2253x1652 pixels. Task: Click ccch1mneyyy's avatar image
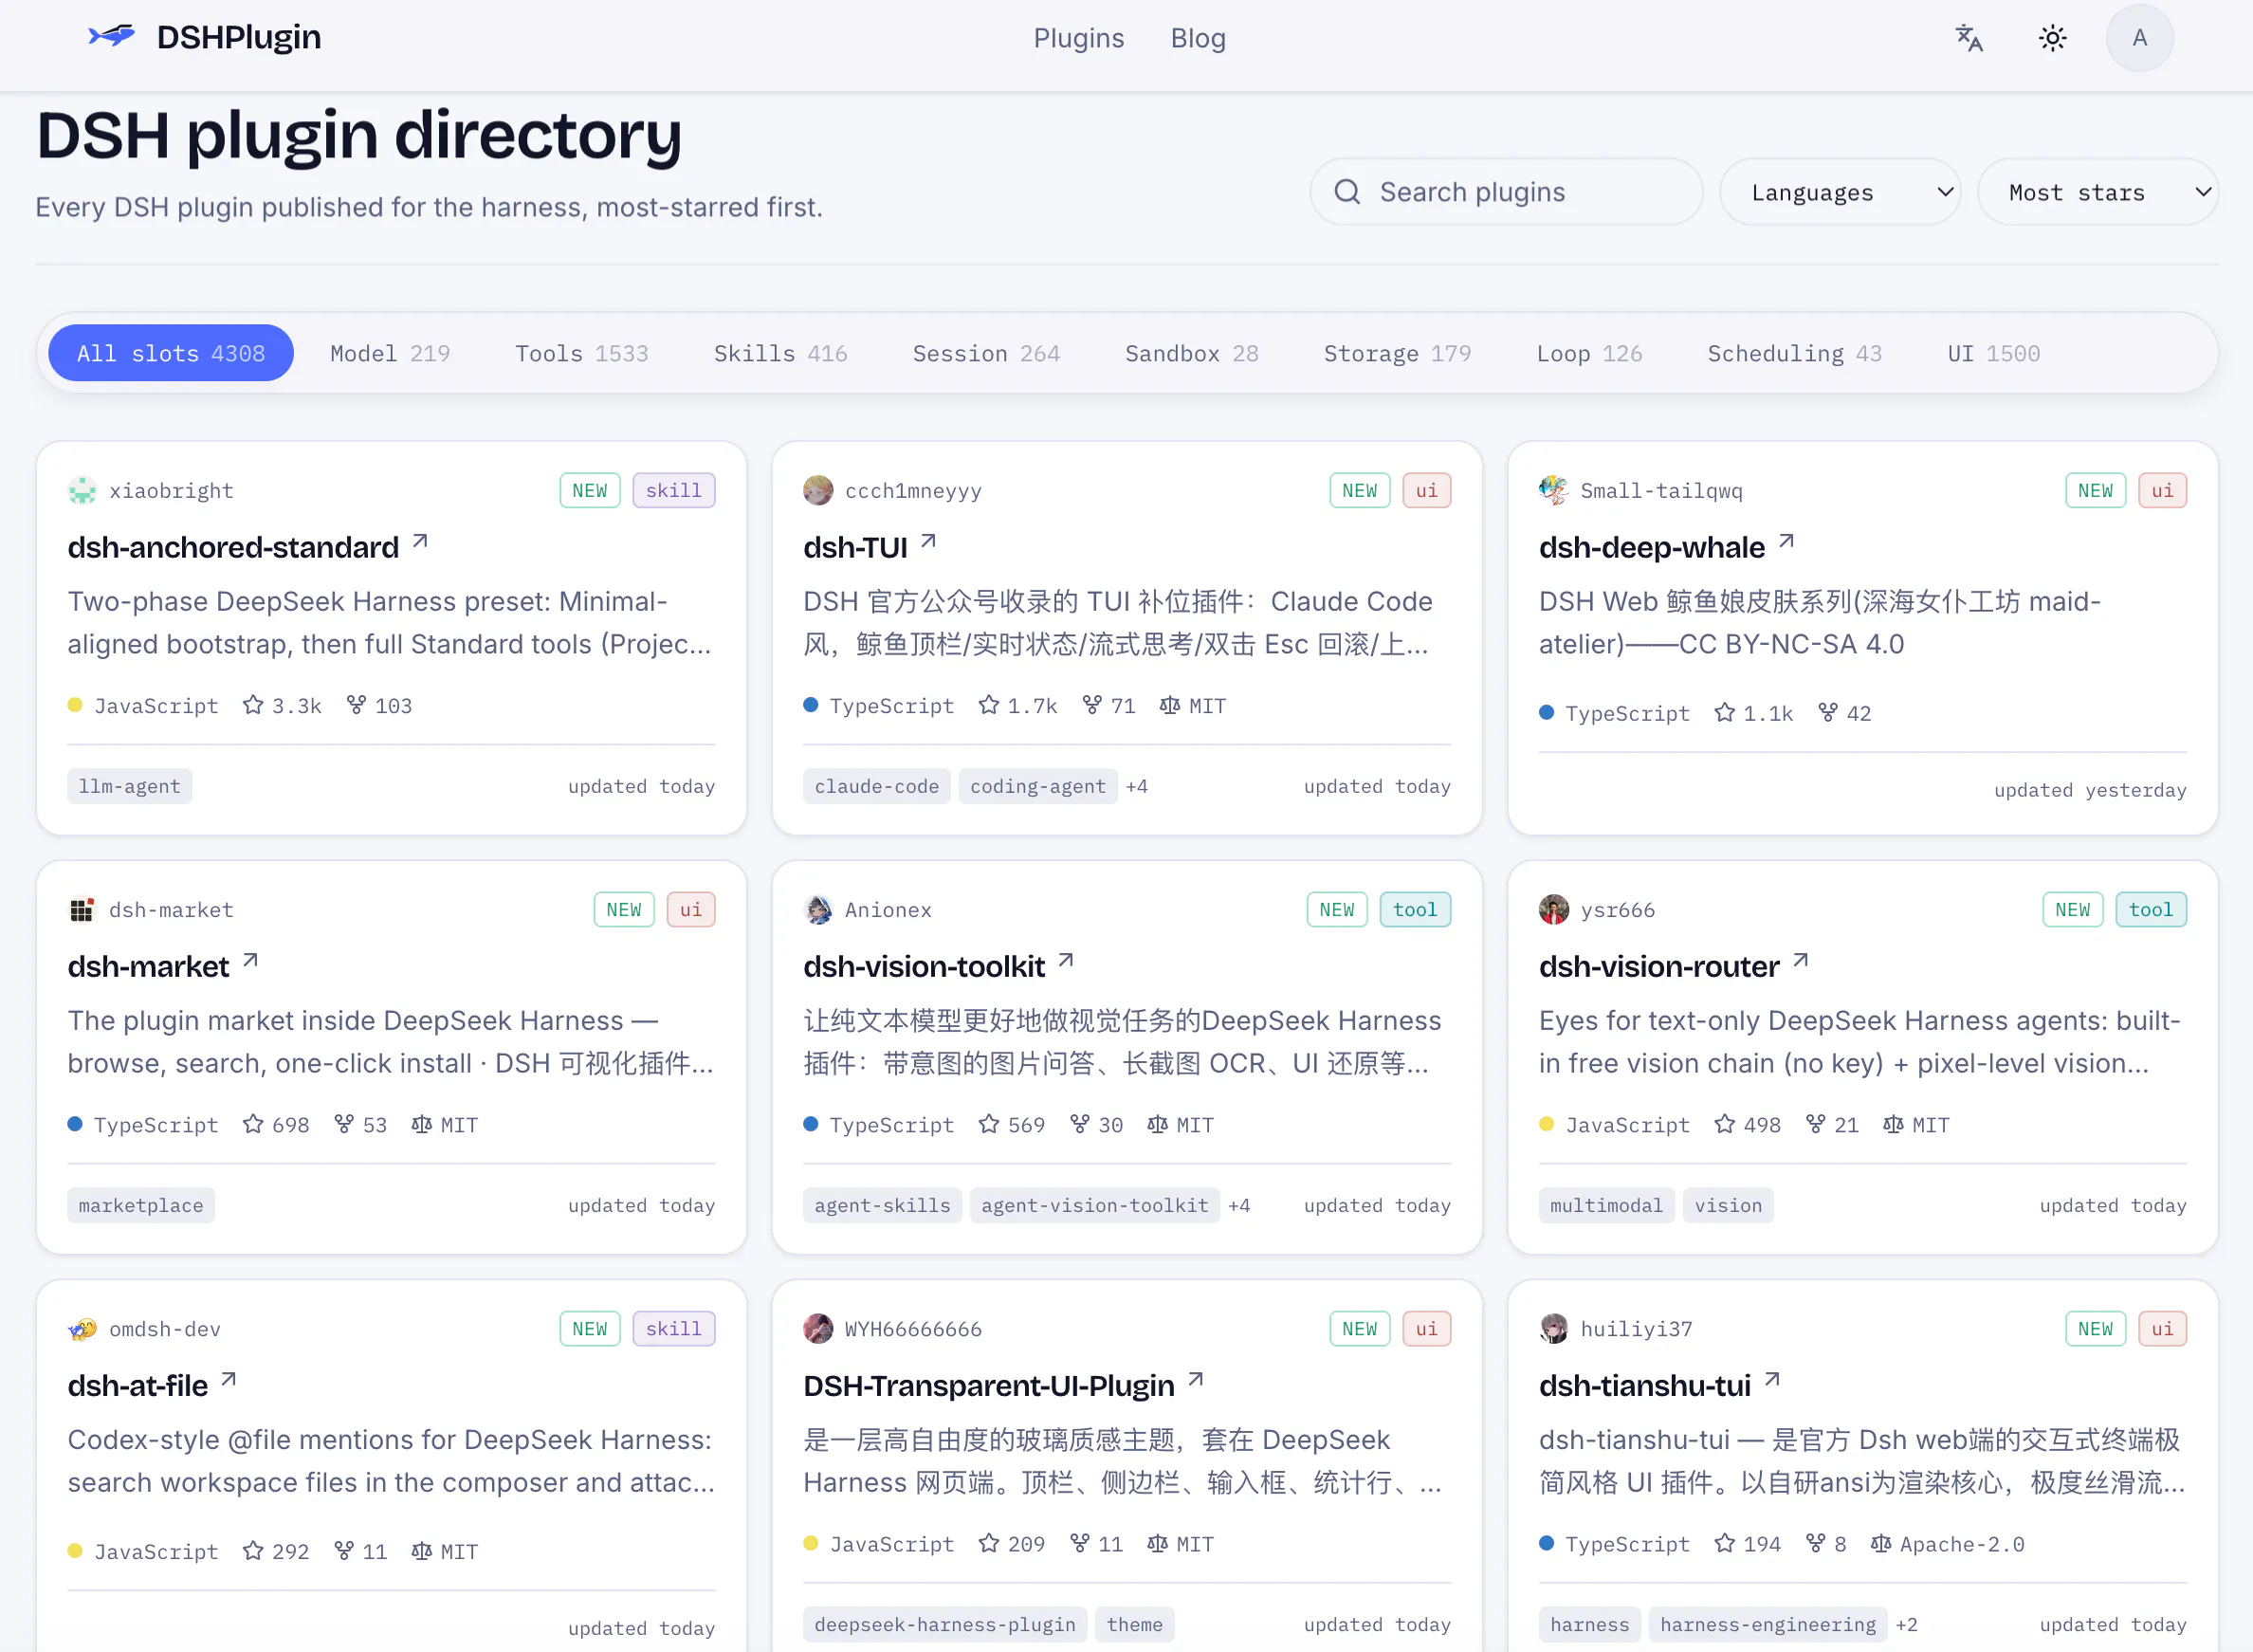pyautogui.click(x=818, y=491)
